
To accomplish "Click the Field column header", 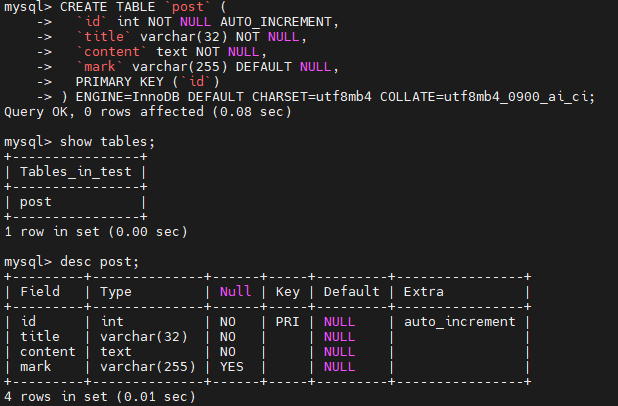I will [40, 291].
